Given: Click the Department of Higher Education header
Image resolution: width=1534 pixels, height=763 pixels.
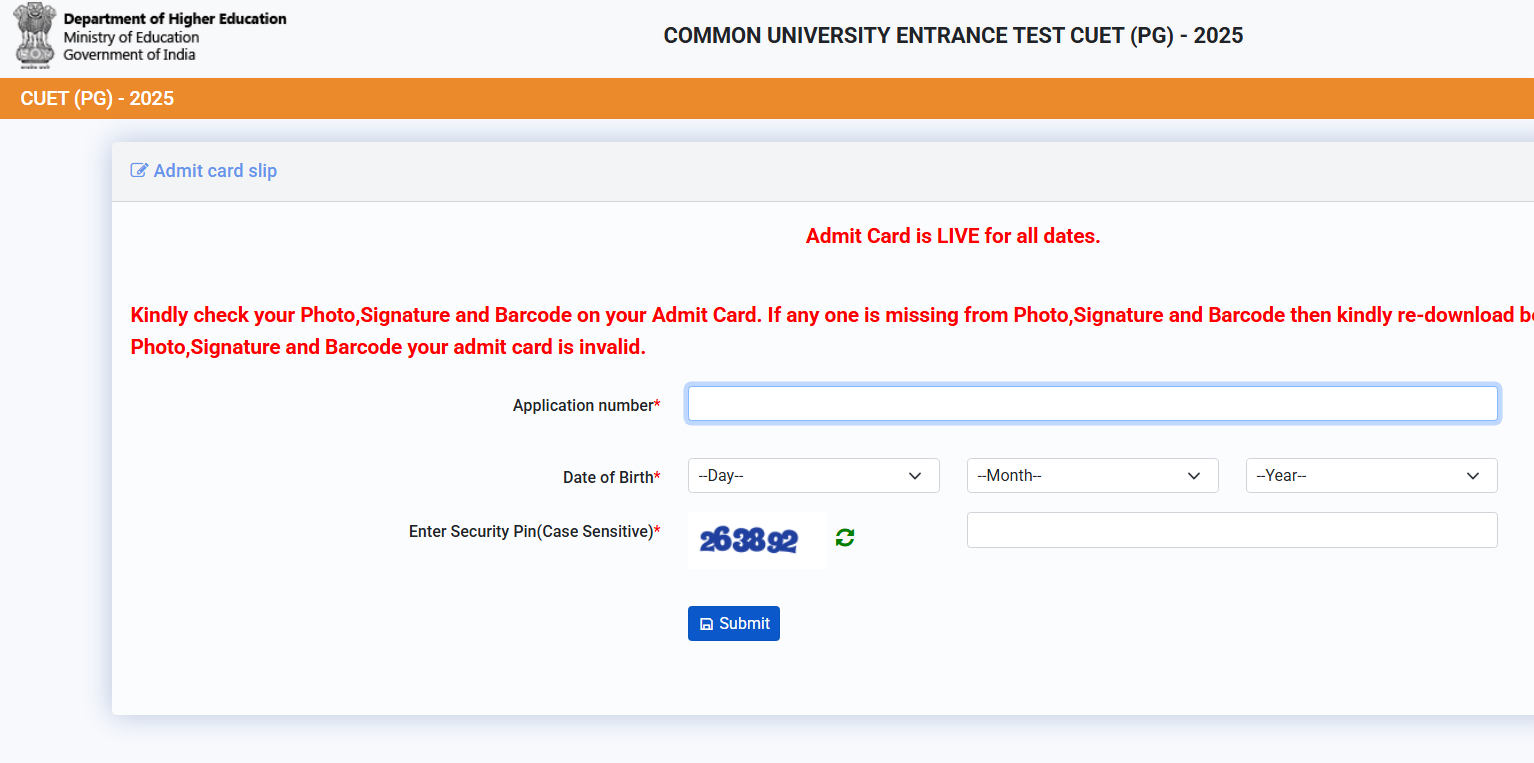Looking at the screenshot, I should (176, 18).
